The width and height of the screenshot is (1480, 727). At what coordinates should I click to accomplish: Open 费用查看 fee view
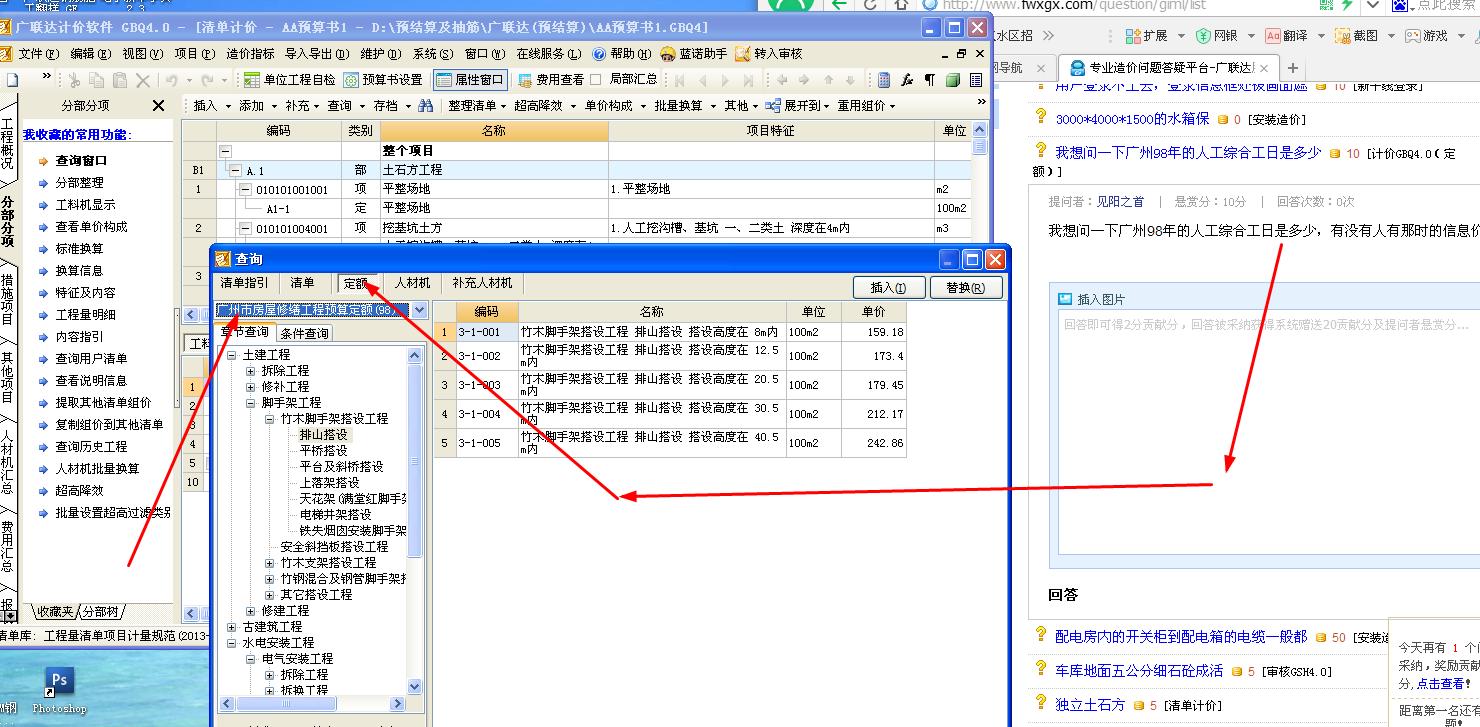click(550, 80)
